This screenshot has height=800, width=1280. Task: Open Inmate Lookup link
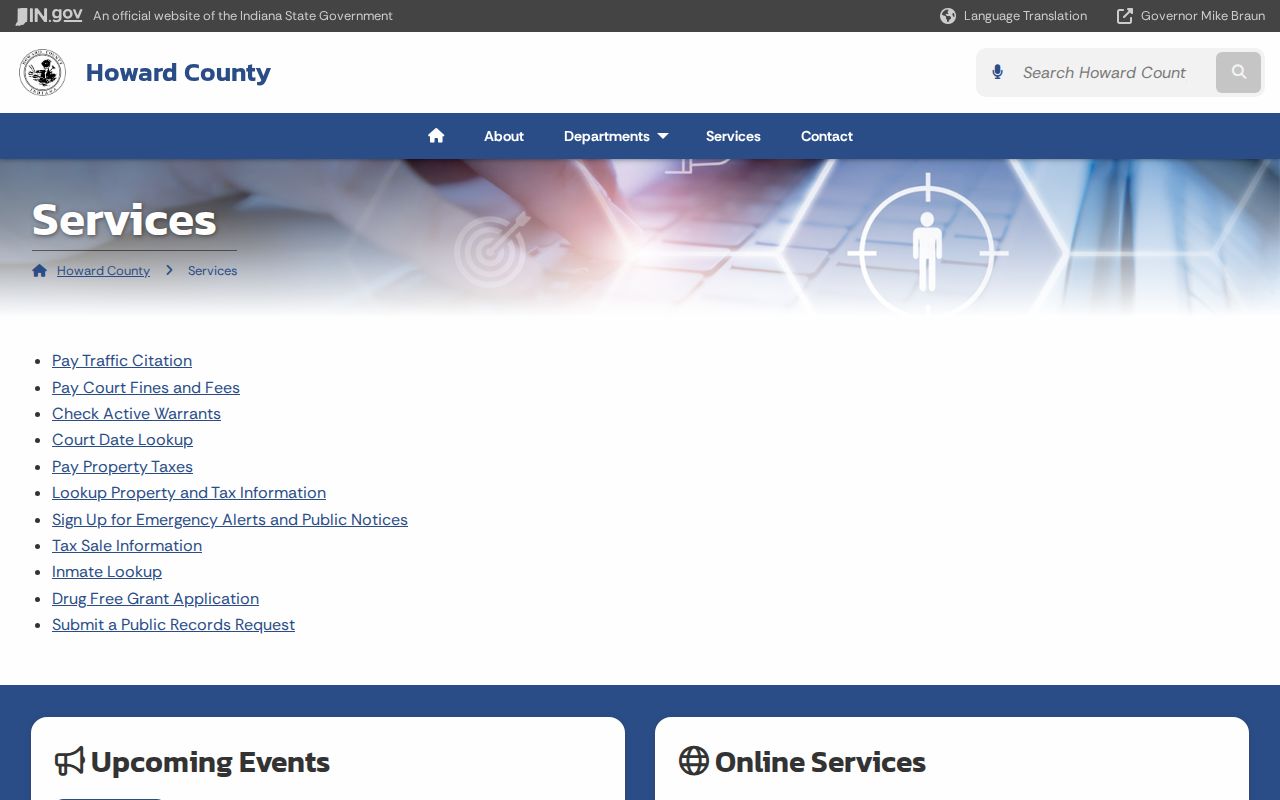click(x=107, y=572)
